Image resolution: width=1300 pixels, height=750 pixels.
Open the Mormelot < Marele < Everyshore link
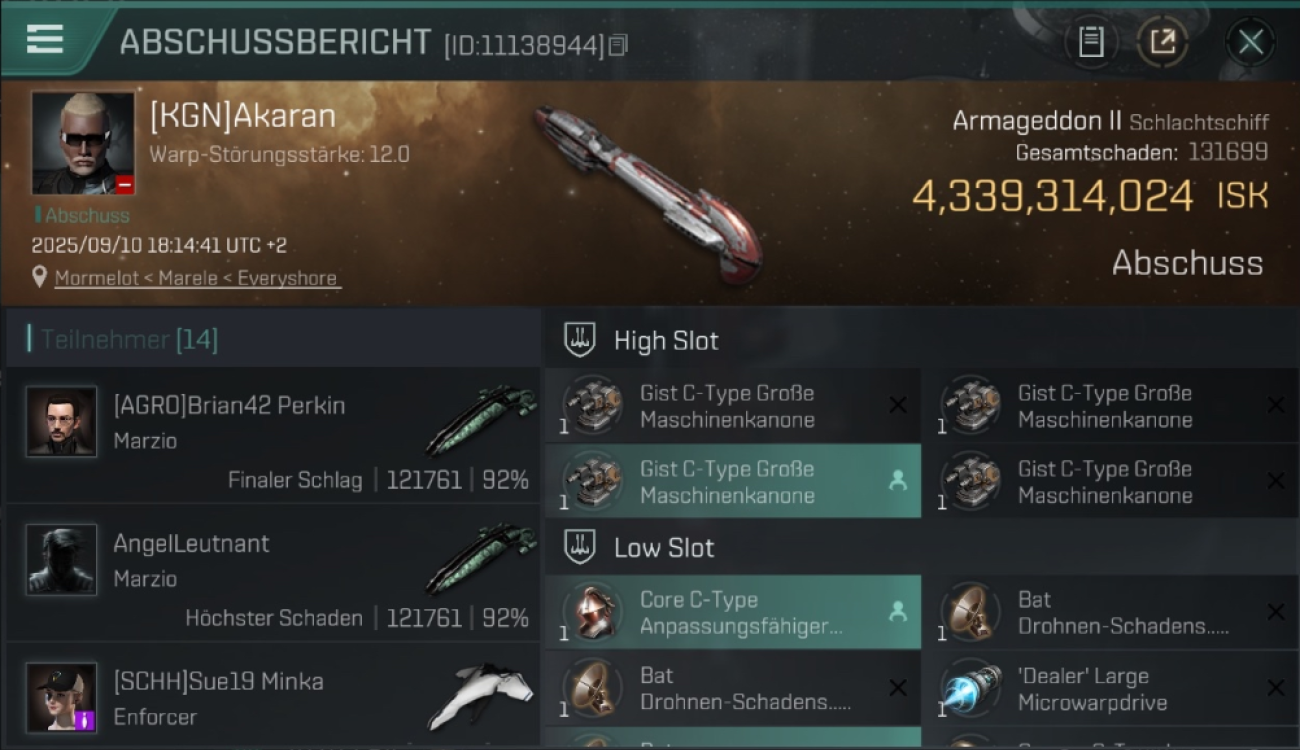point(196,278)
